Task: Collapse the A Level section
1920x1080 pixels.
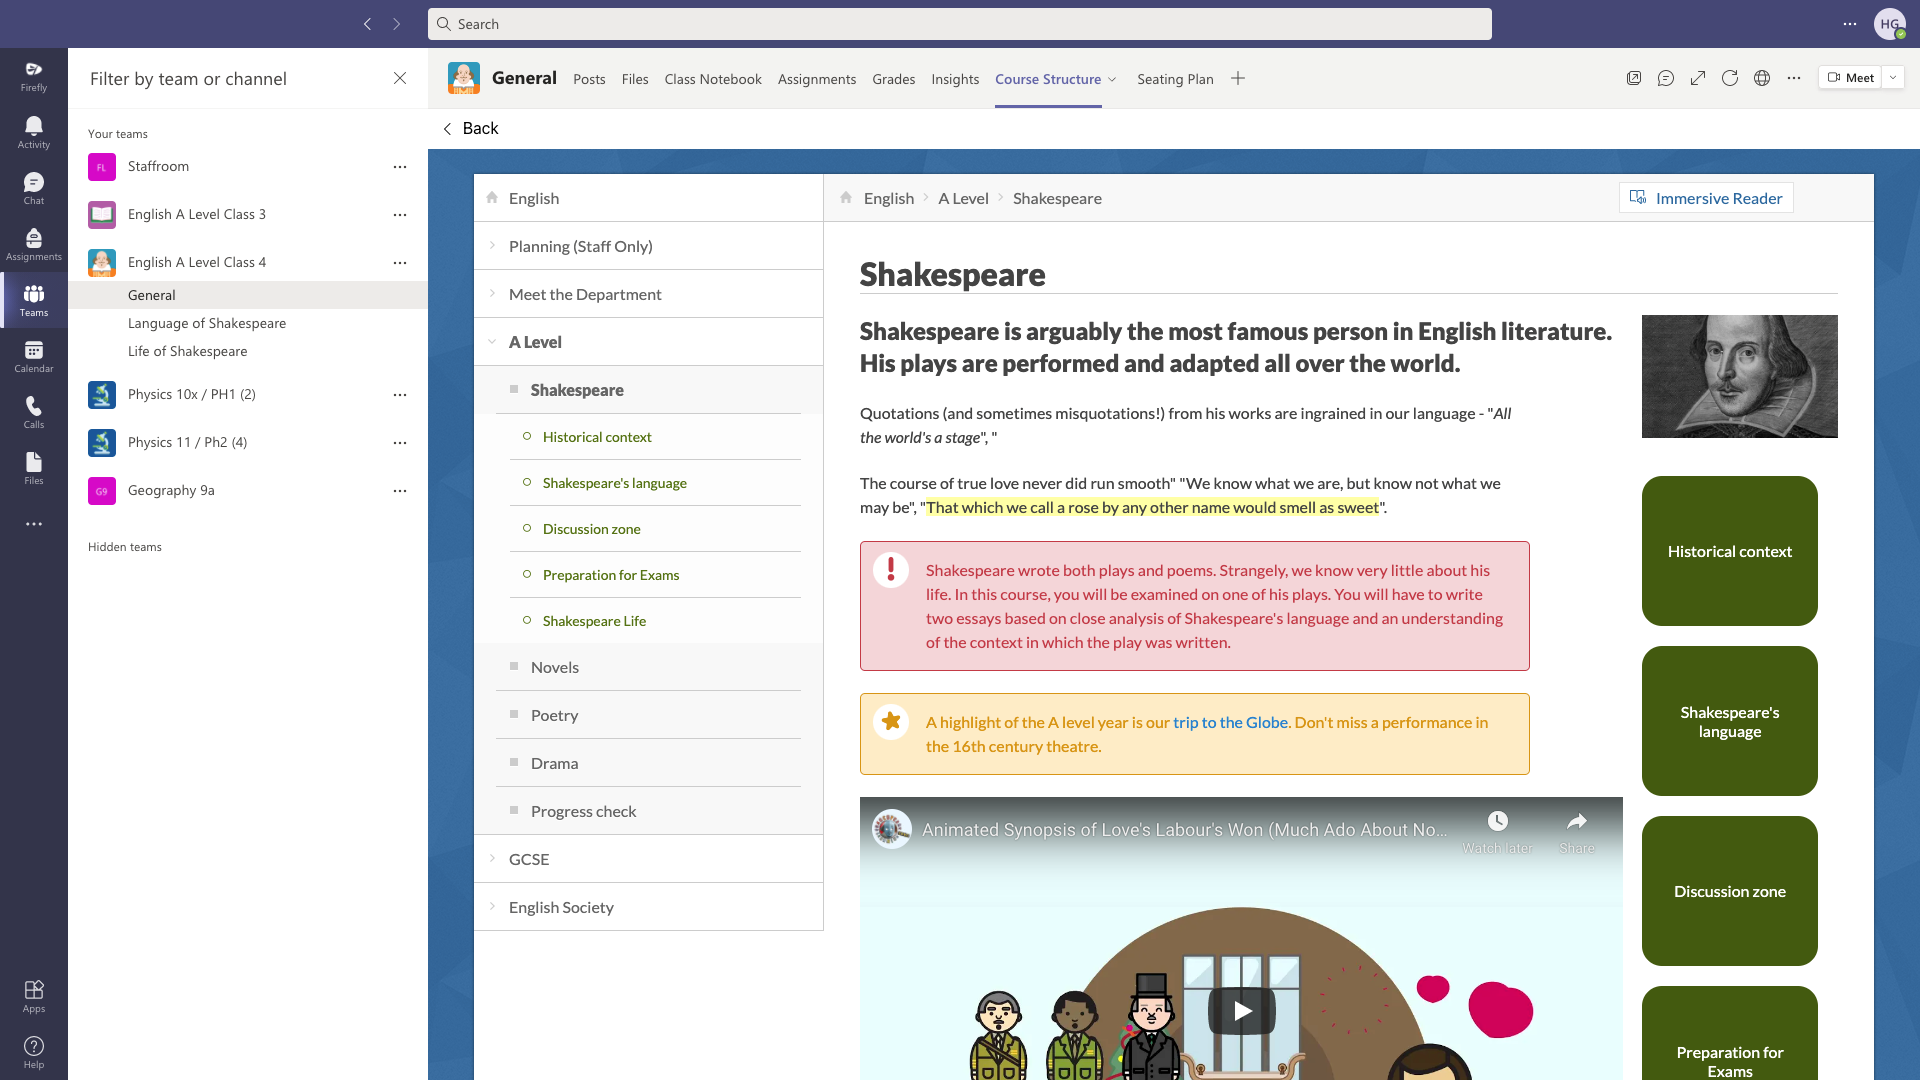Action: click(x=492, y=342)
